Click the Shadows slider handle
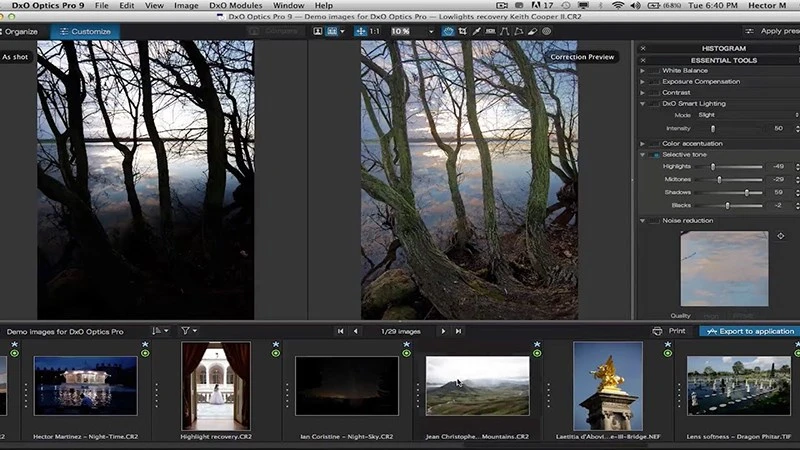The height and width of the screenshot is (450, 800). coord(746,192)
